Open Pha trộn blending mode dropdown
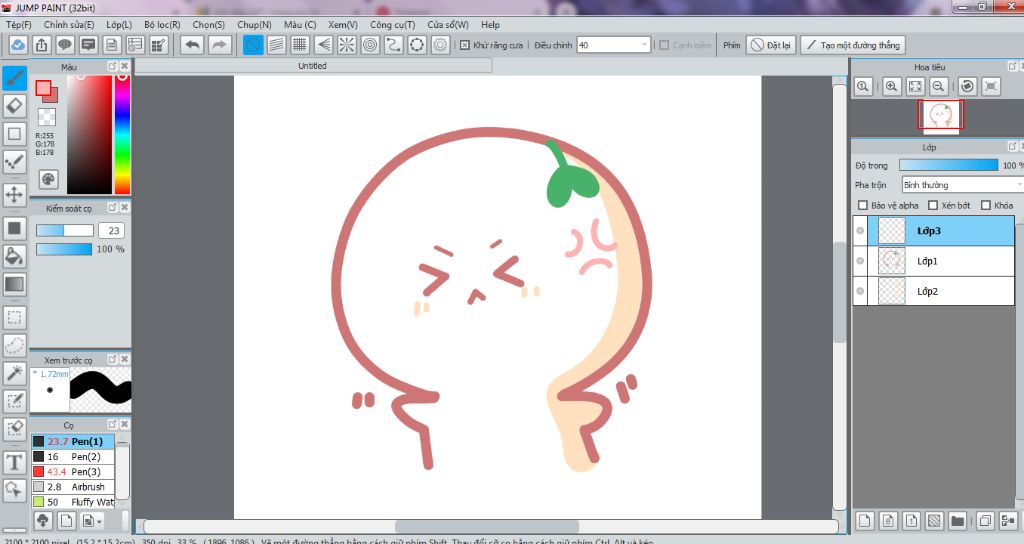The height and width of the screenshot is (544, 1024). (963, 185)
